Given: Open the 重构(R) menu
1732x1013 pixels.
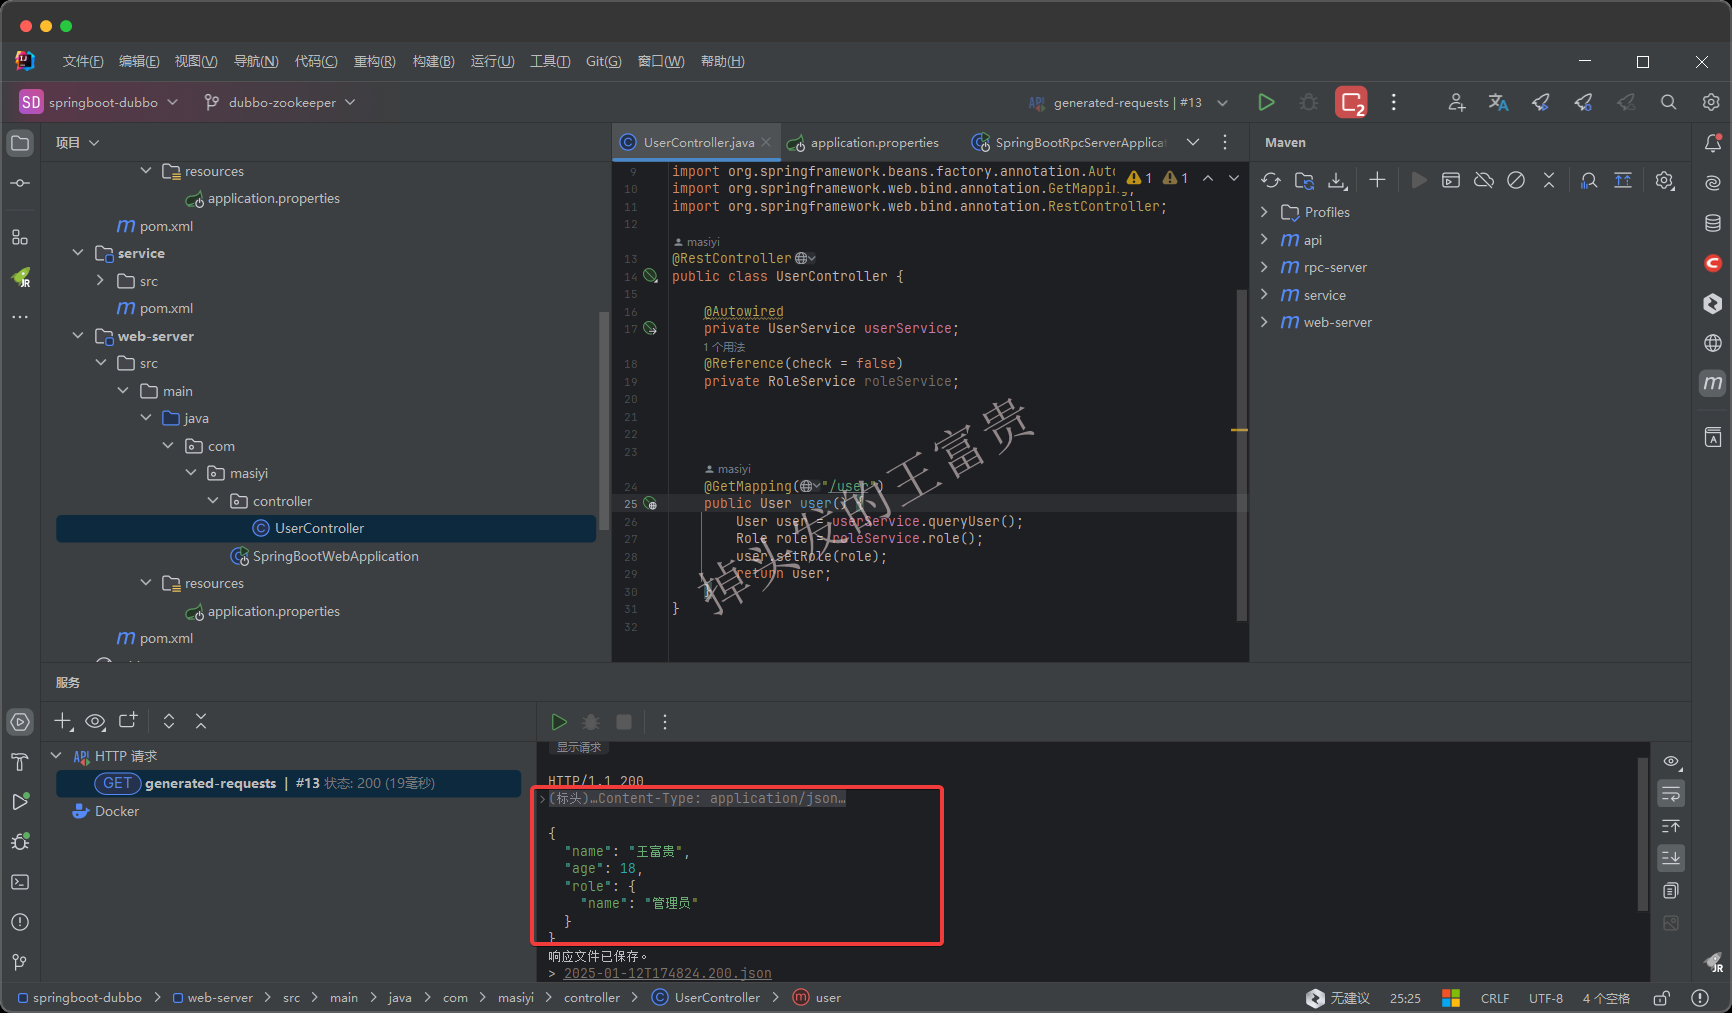Looking at the screenshot, I should [375, 61].
